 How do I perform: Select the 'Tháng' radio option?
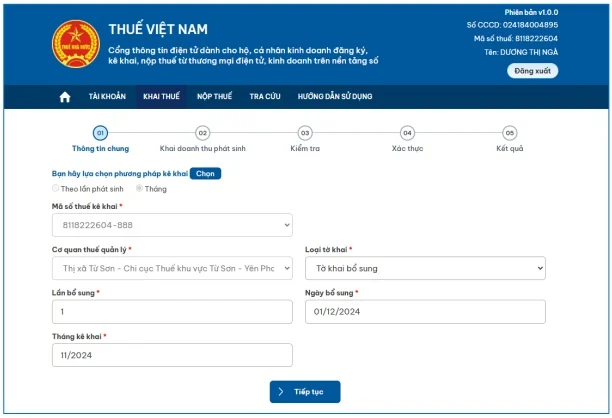point(140,188)
